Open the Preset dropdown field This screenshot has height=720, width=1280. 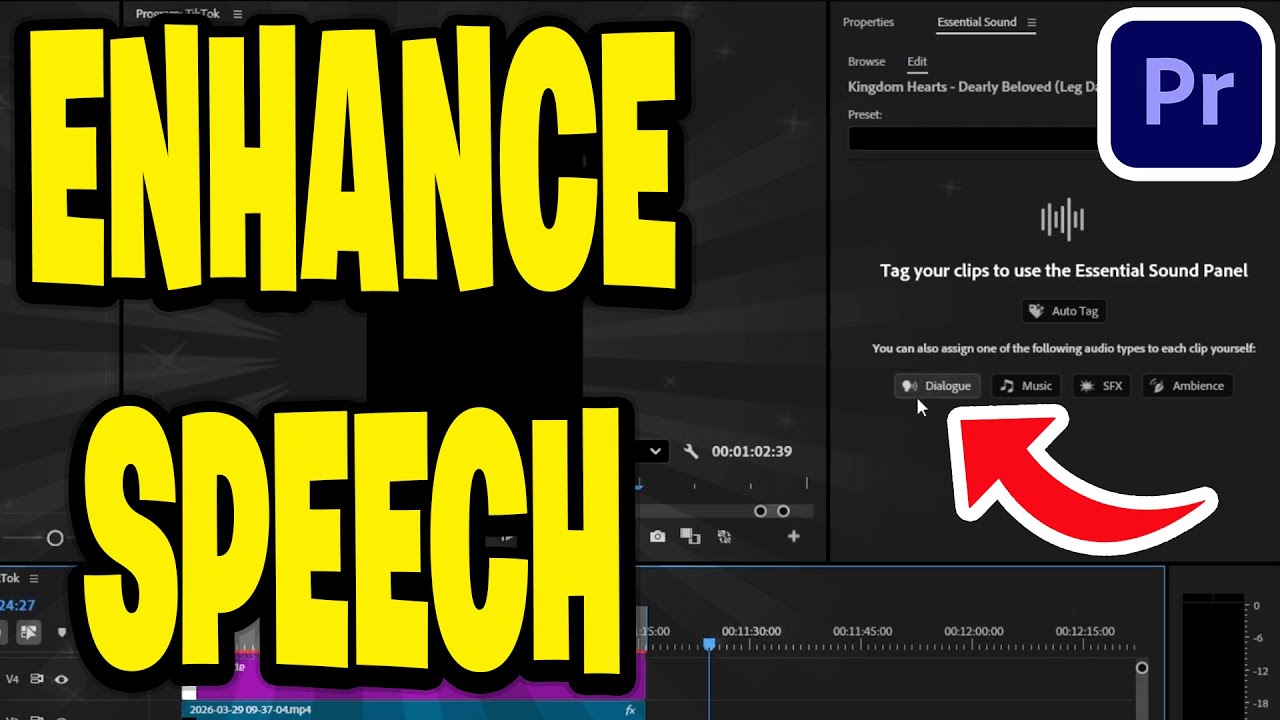(x=972, y=139)
